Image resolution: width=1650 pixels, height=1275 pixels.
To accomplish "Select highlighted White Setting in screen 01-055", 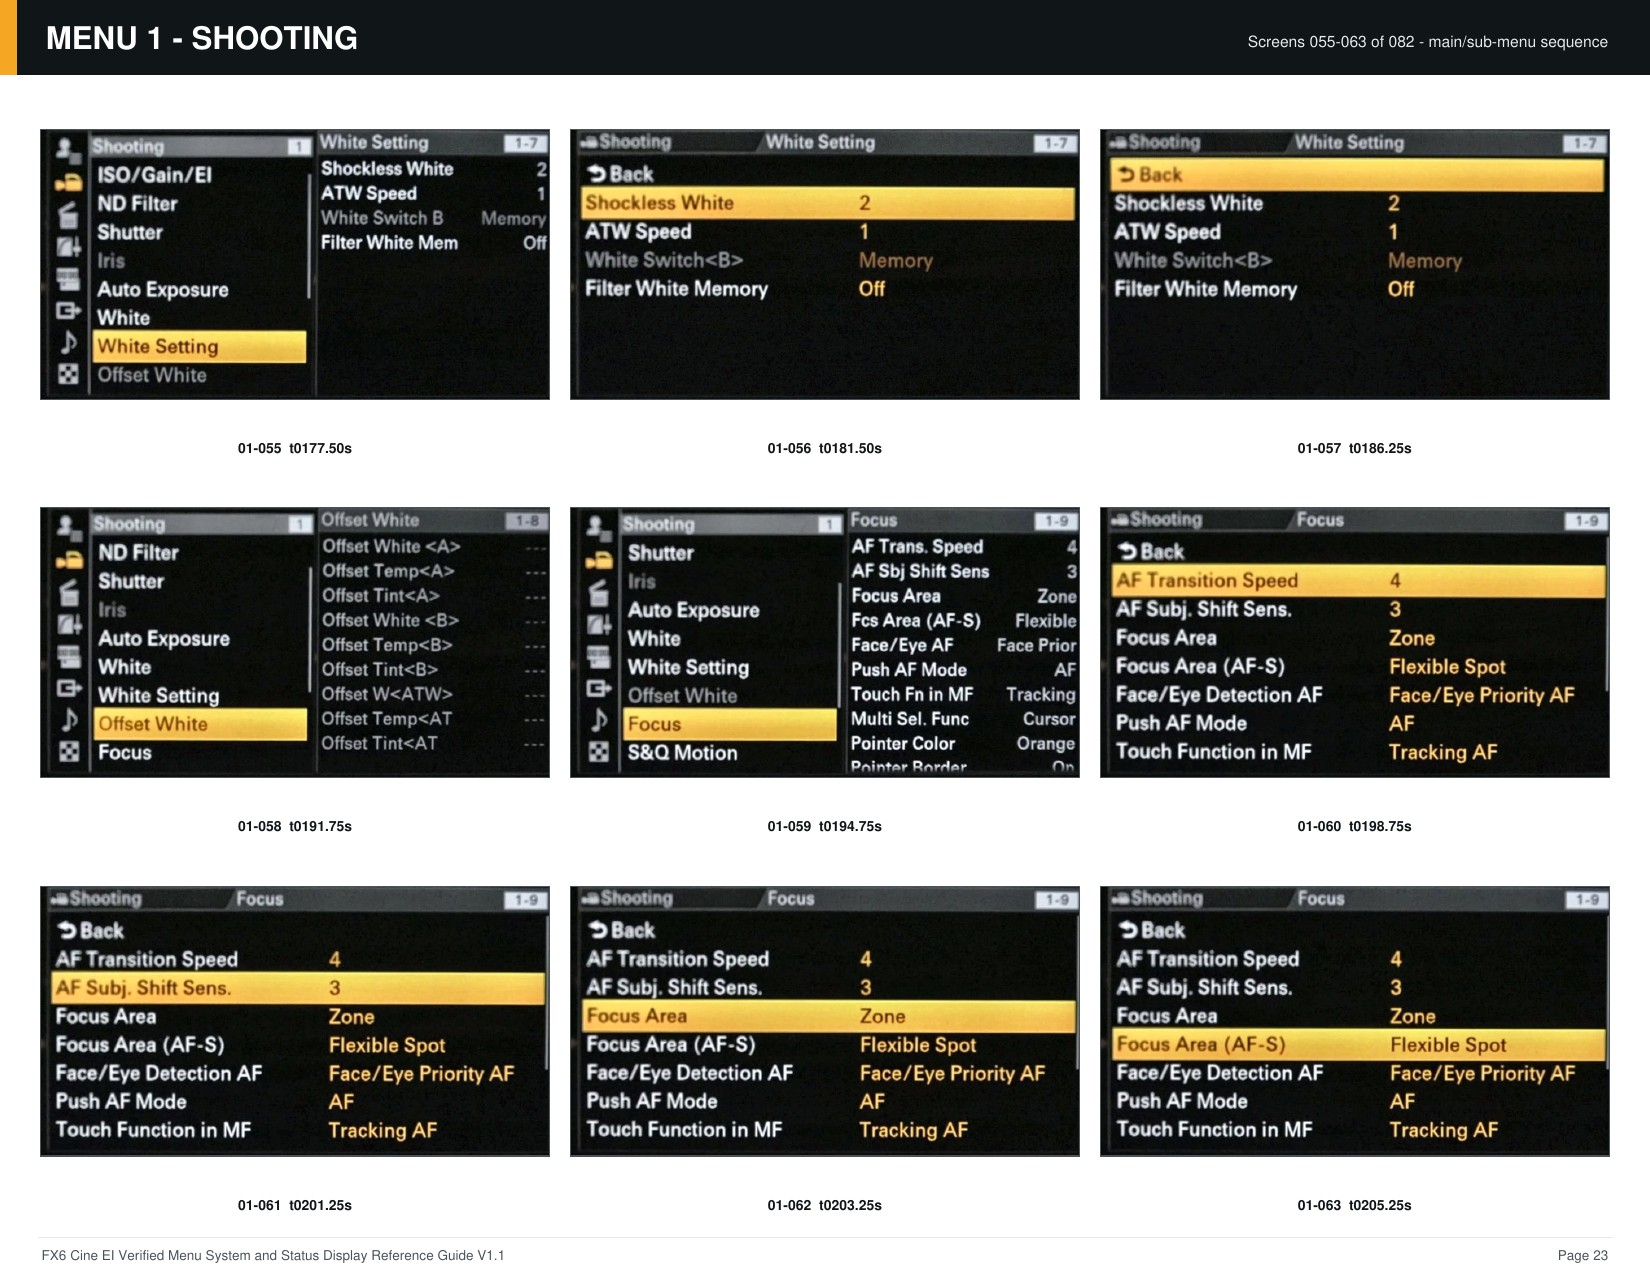I will tap(199, 347).
